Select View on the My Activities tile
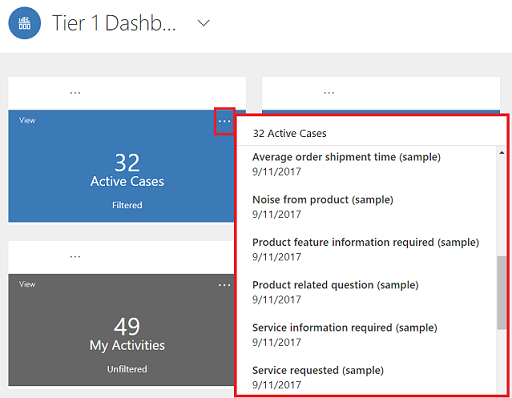 [27, 284]
